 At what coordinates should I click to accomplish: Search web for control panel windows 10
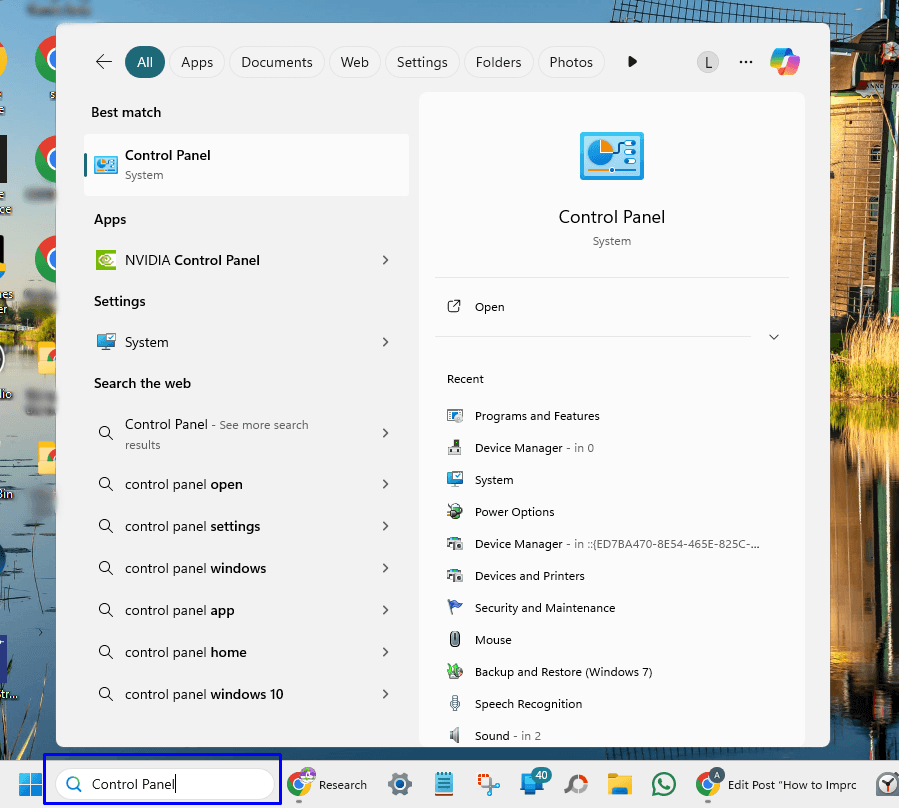[x=247, y=694]
